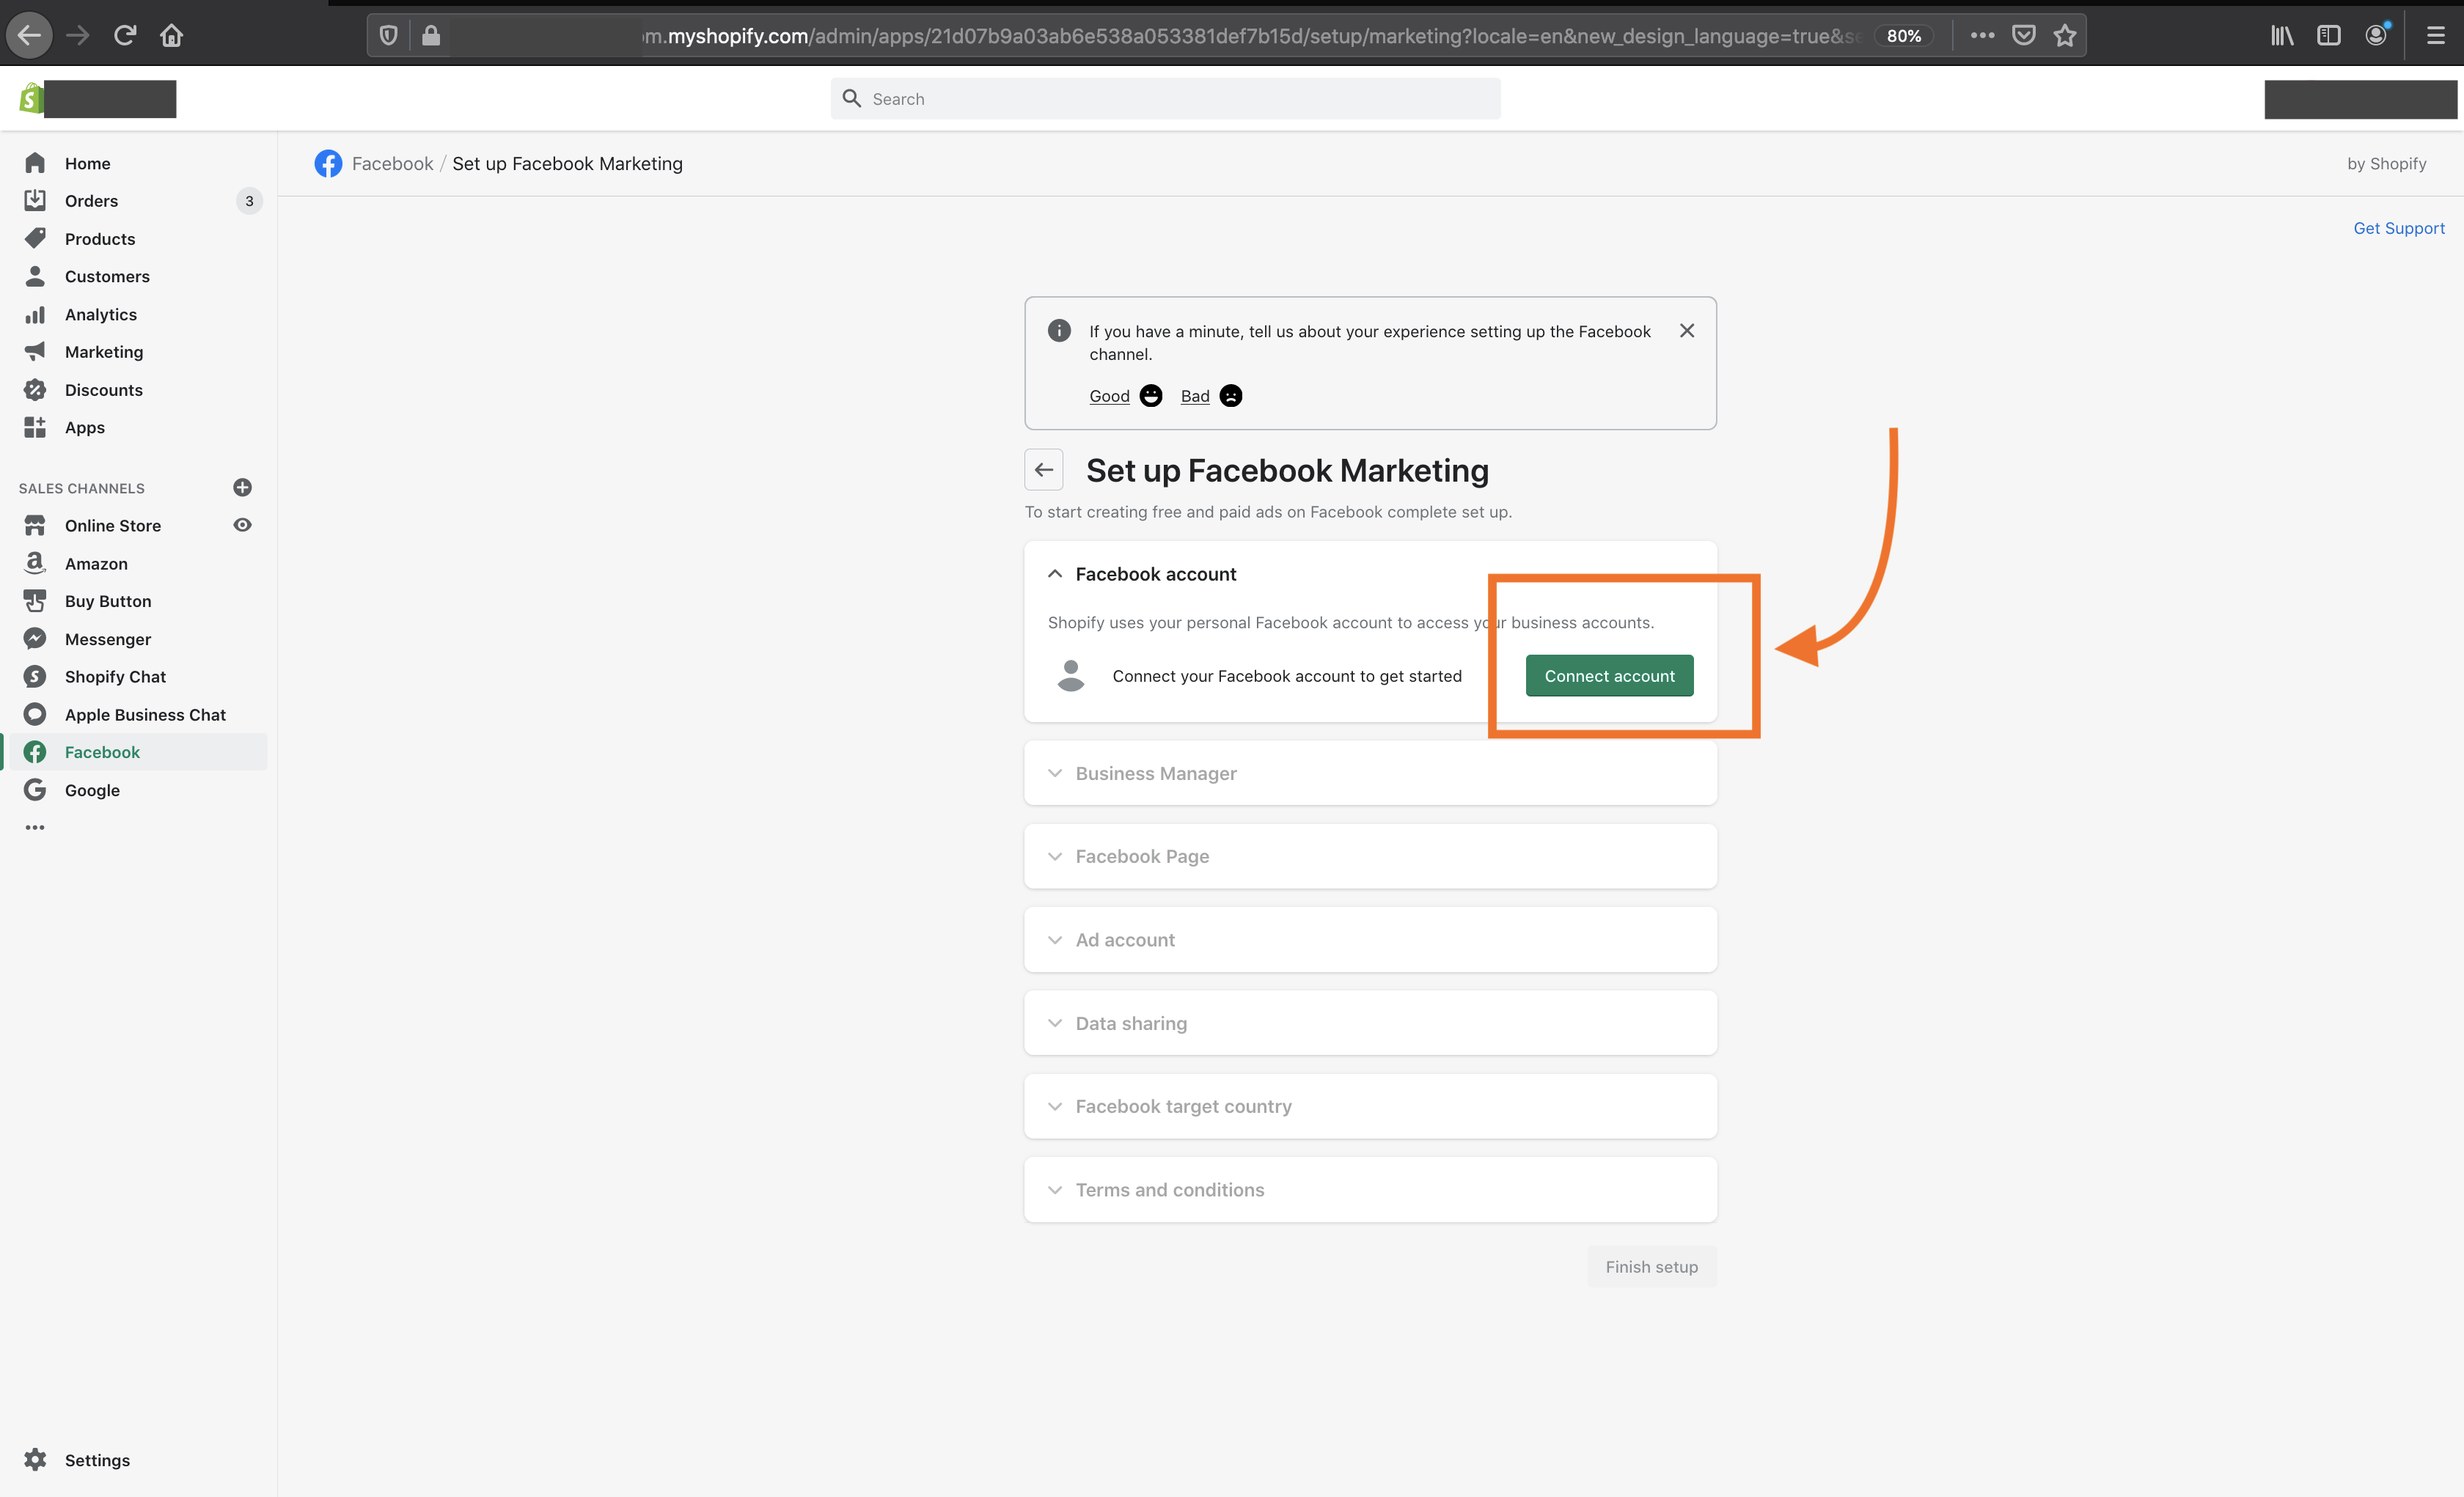
Task: Save page to Pocket
Action: (x=2024, y=36)
